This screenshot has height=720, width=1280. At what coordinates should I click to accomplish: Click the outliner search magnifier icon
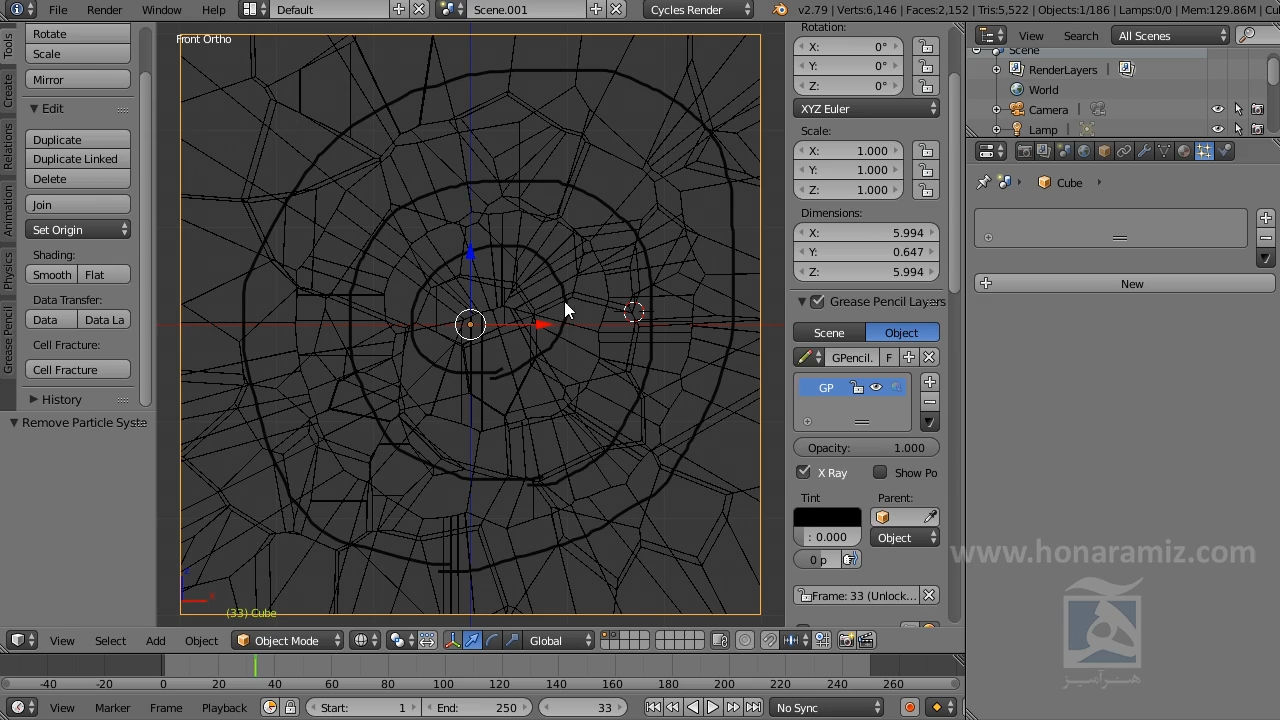[x=1247, y=35]
